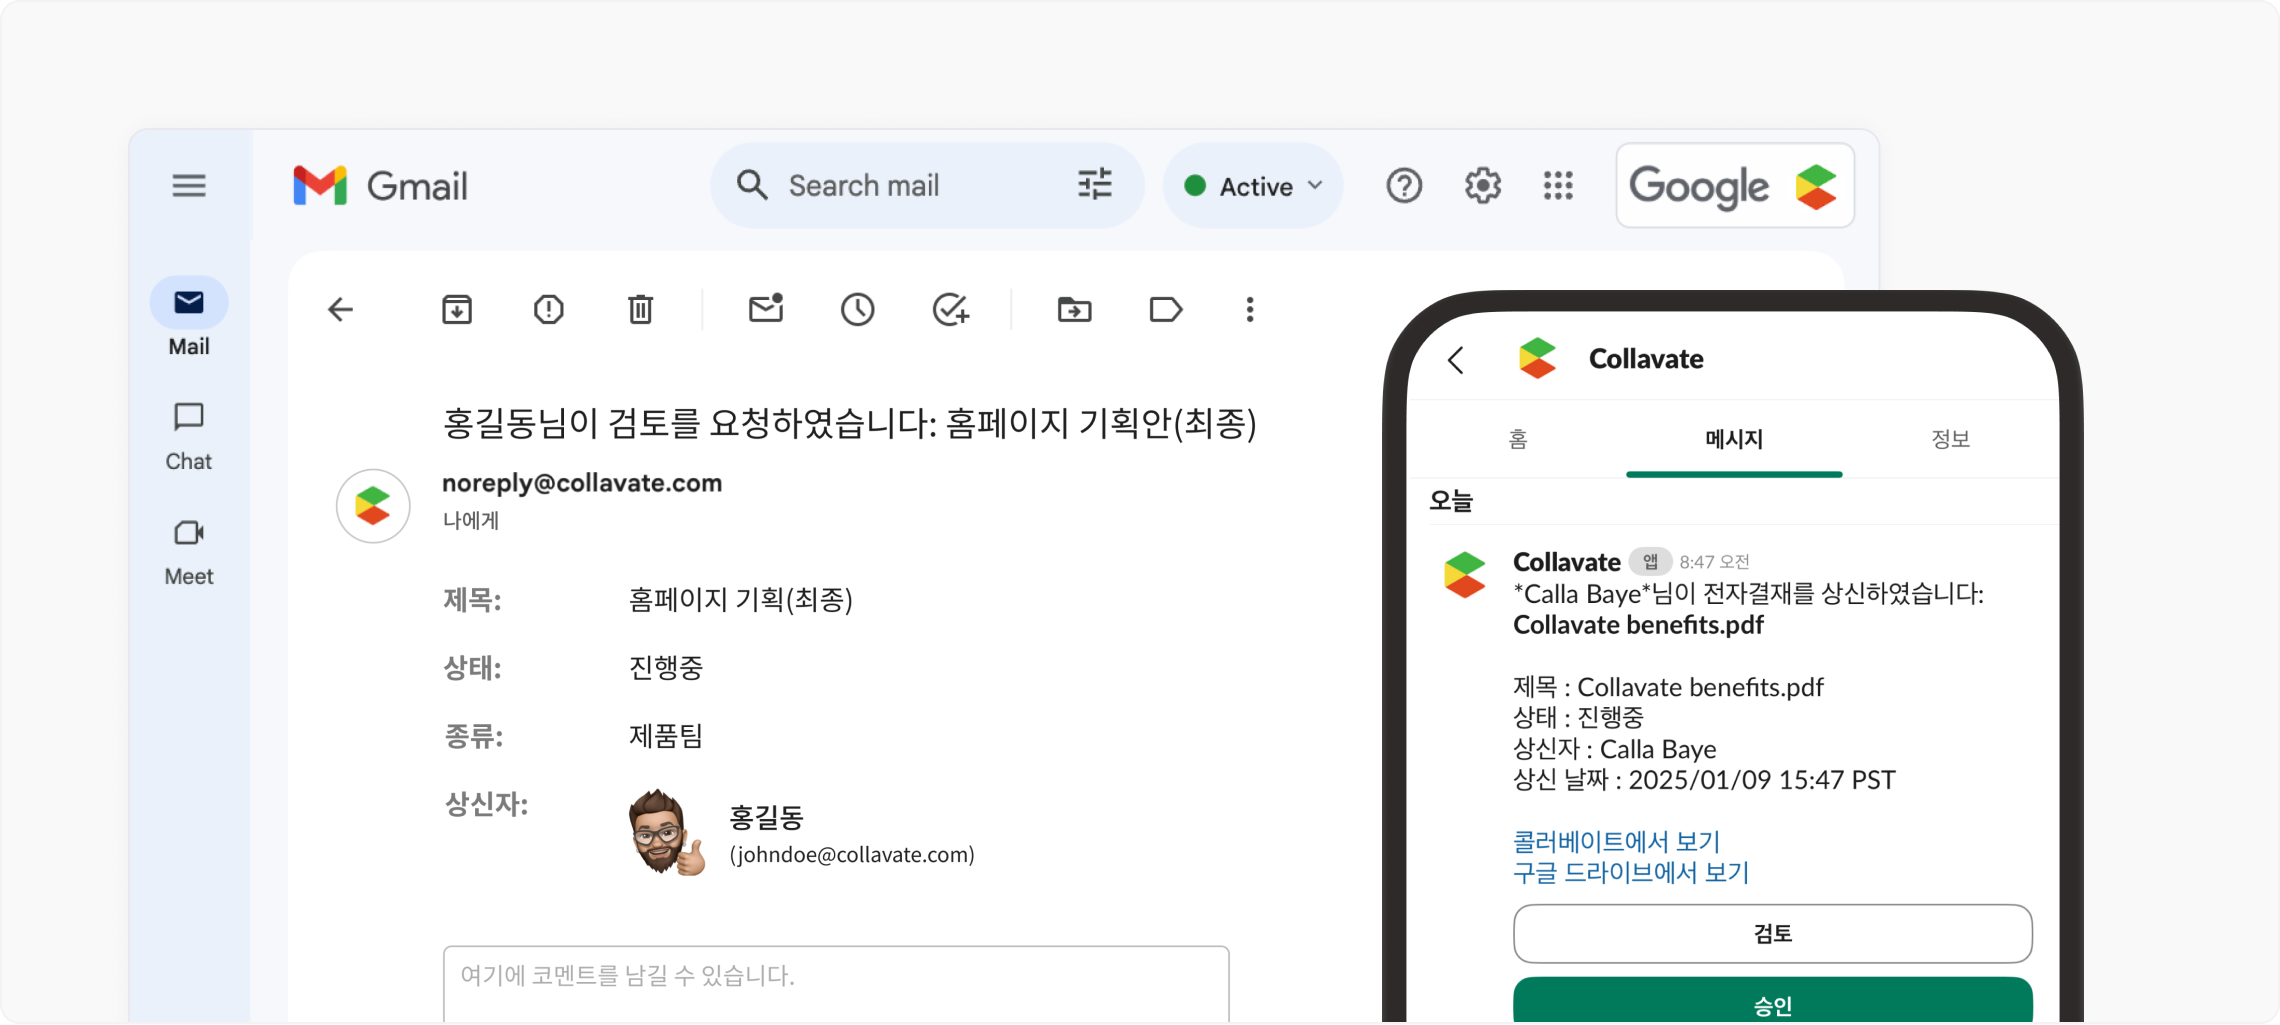Viewport: 2280px width, 1025px height.
Task: Click the search magnifier icon
Action: [x=752, y=185]
